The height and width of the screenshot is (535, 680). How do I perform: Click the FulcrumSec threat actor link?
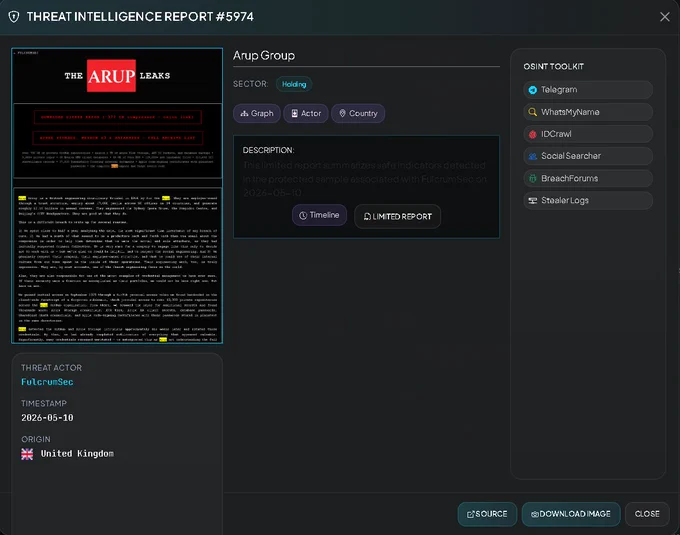pyautogui.click(x=47, y=382)
